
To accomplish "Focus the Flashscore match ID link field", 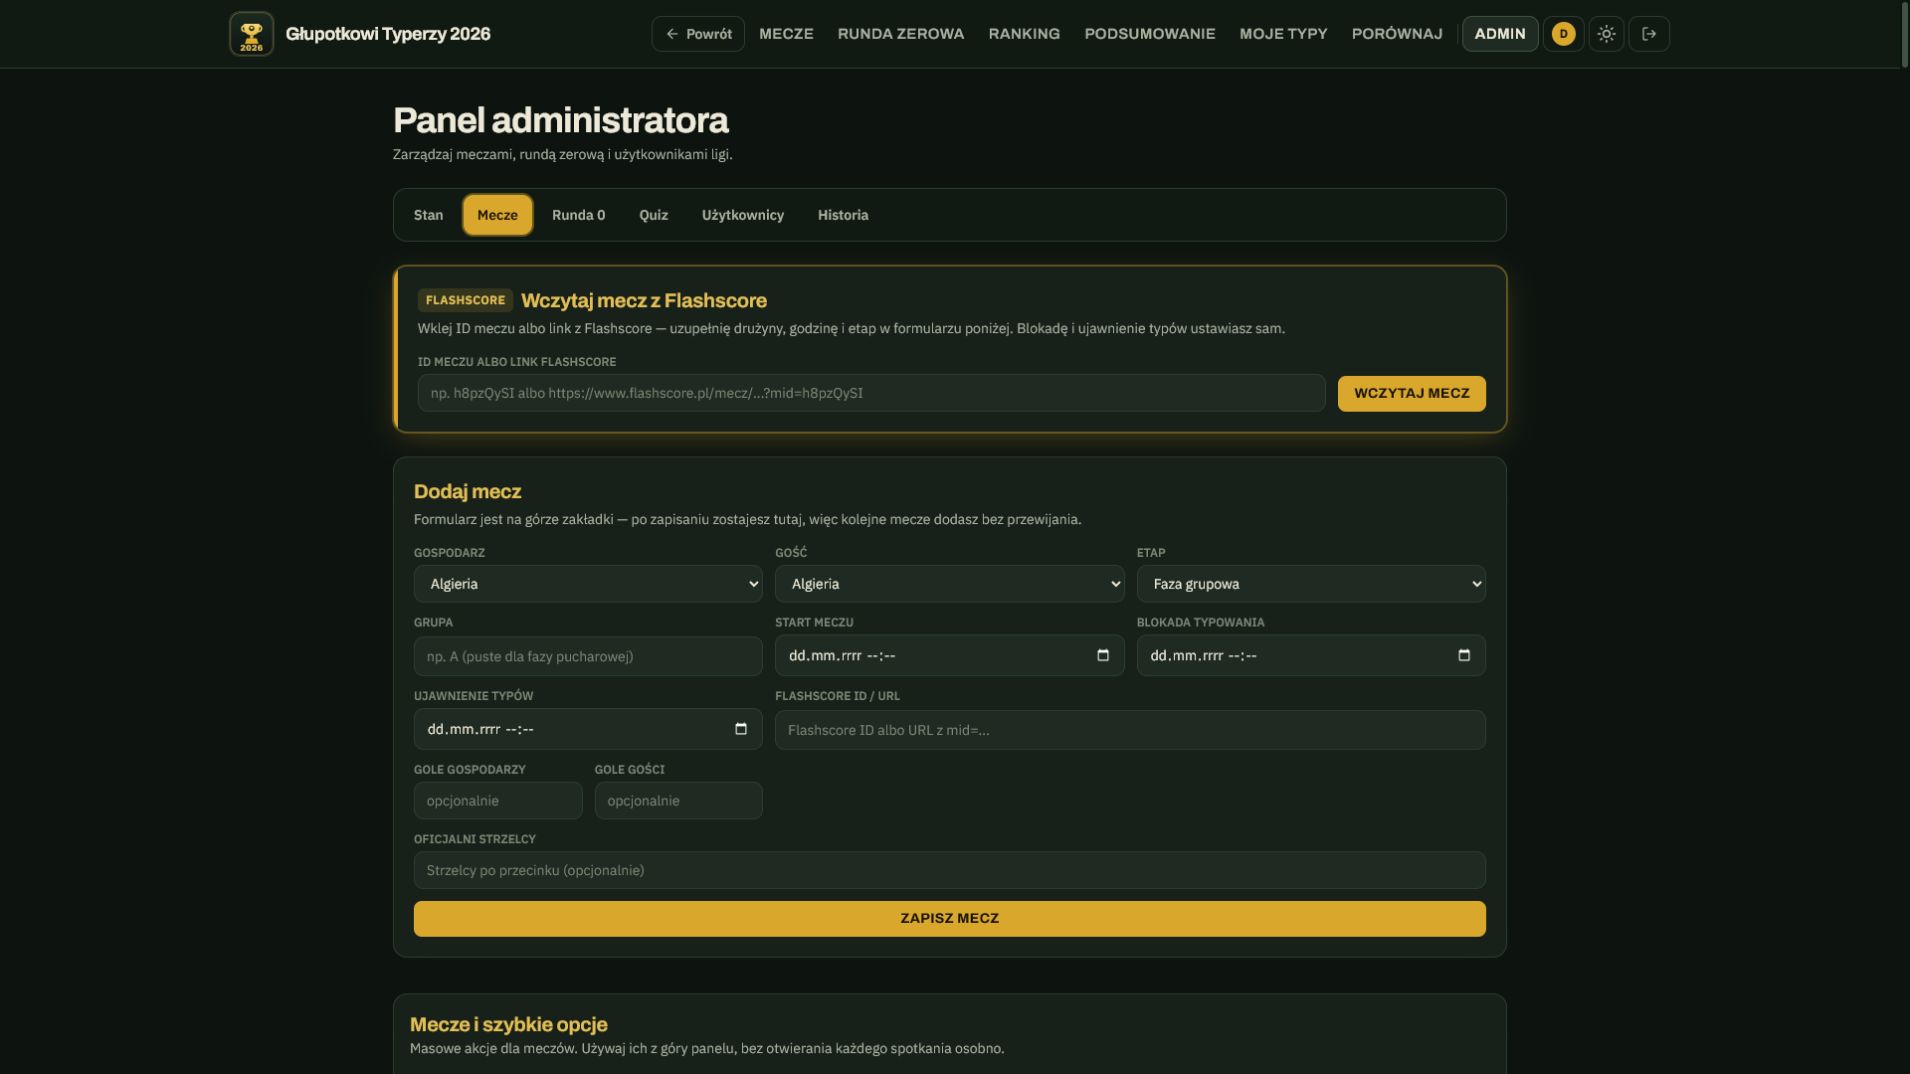I will click(871, 393).
